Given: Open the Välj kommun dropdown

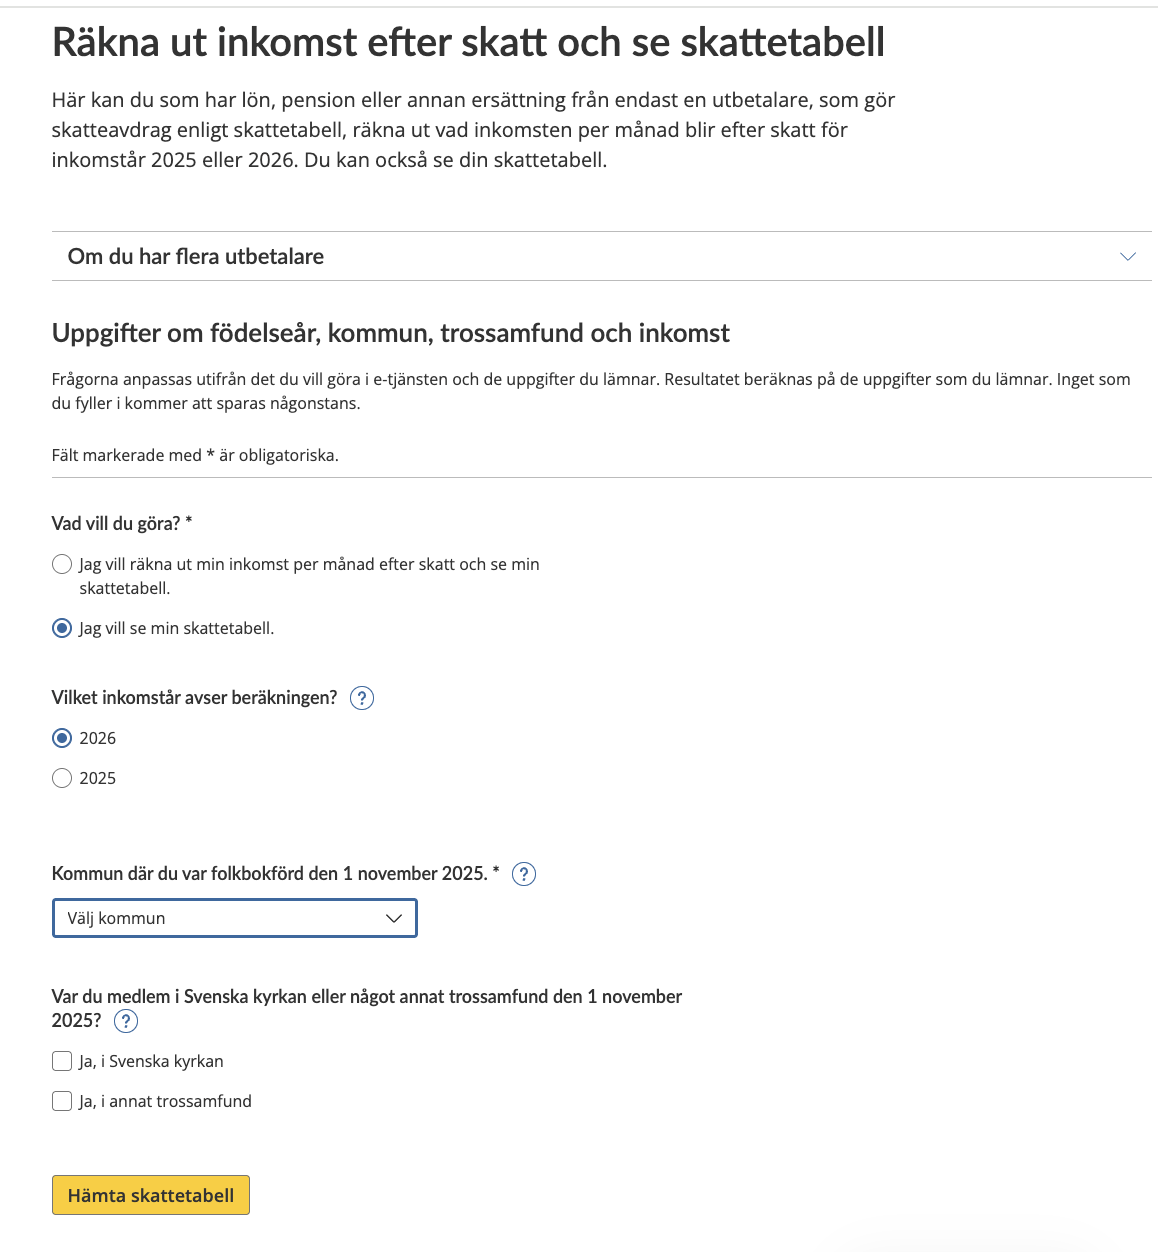Looking at the screenshot, I should 234,918.
